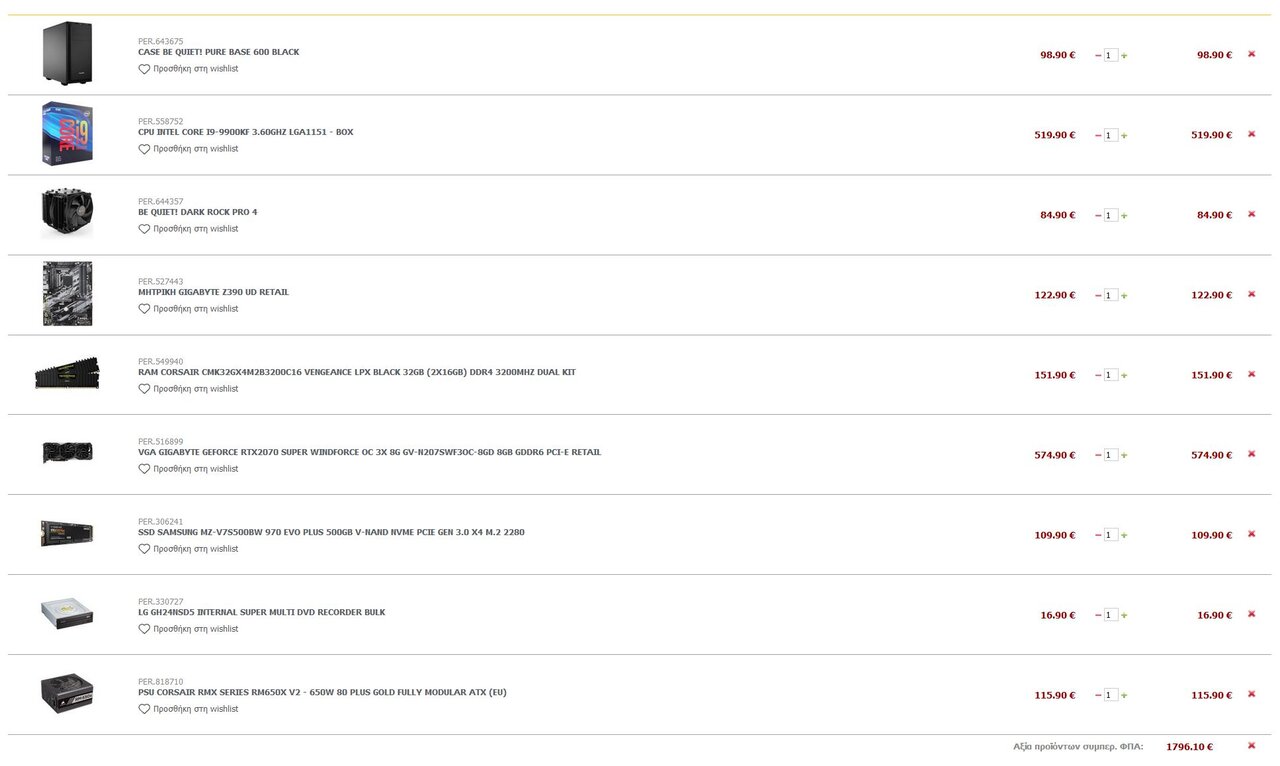Add one more Dark Rock Pro 4
Viewport: 1280px width, 766px height.
1124,216
